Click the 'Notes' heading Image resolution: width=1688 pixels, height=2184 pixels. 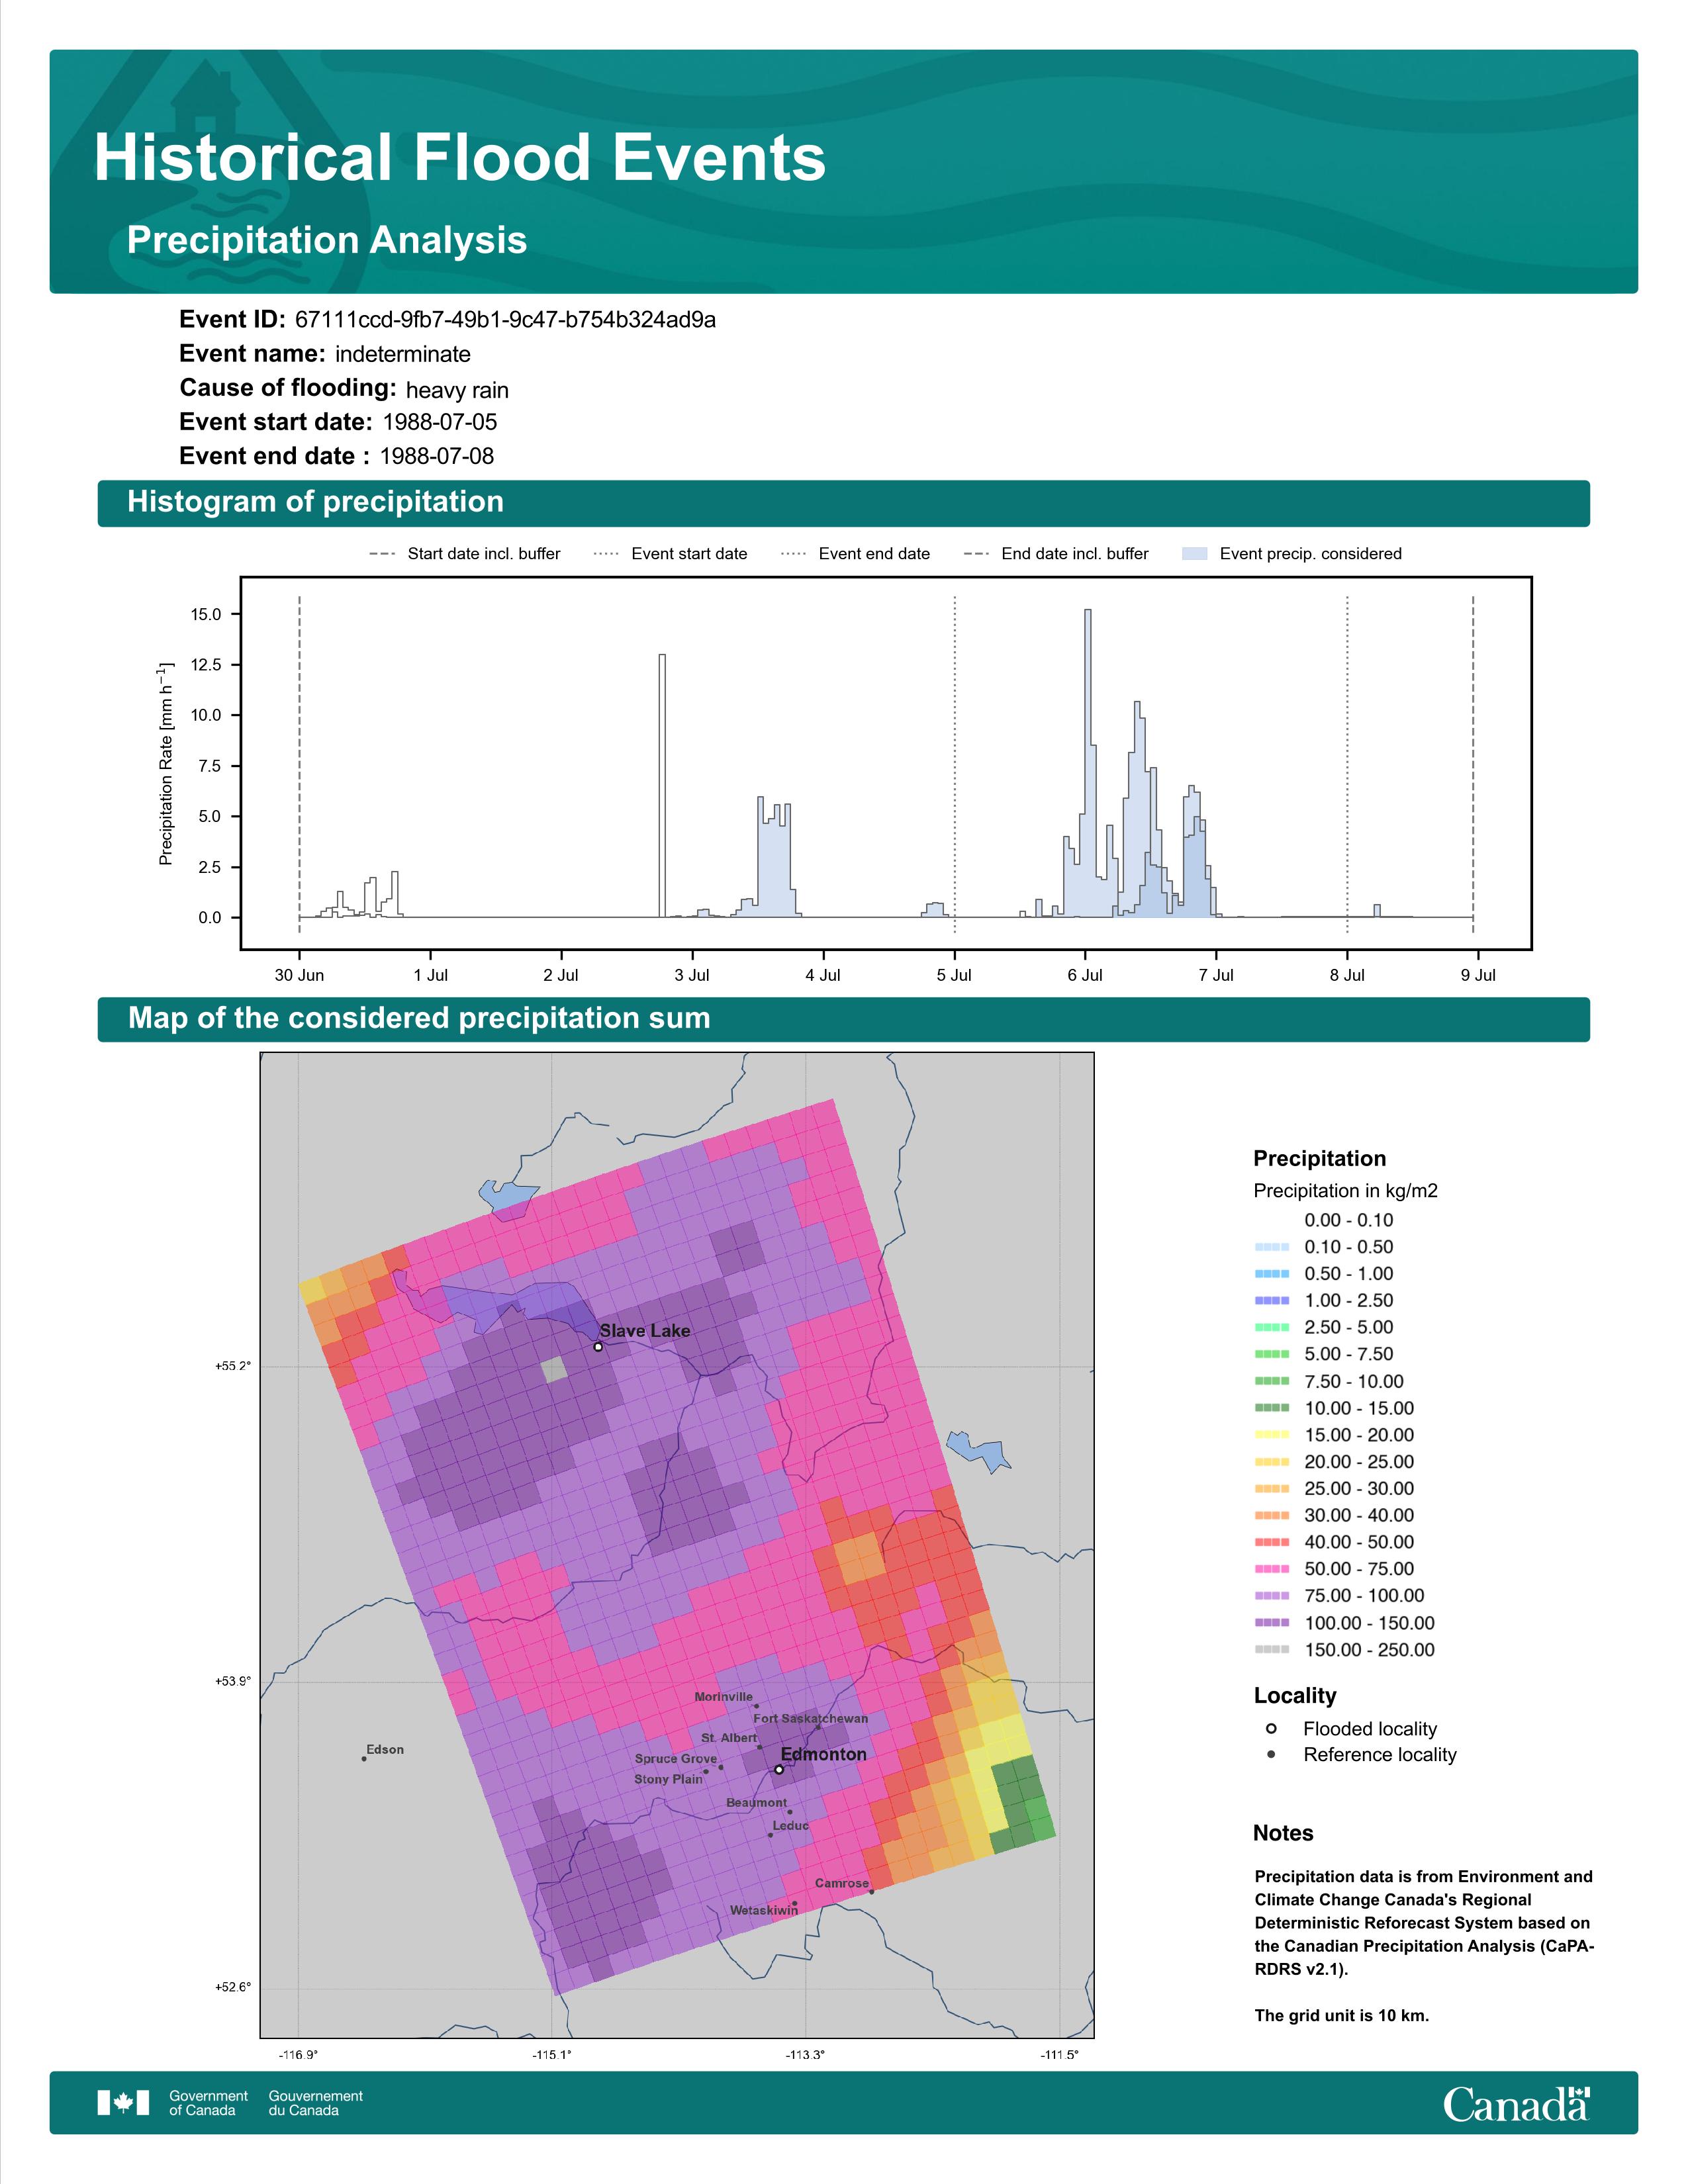click(1283, 1833)
